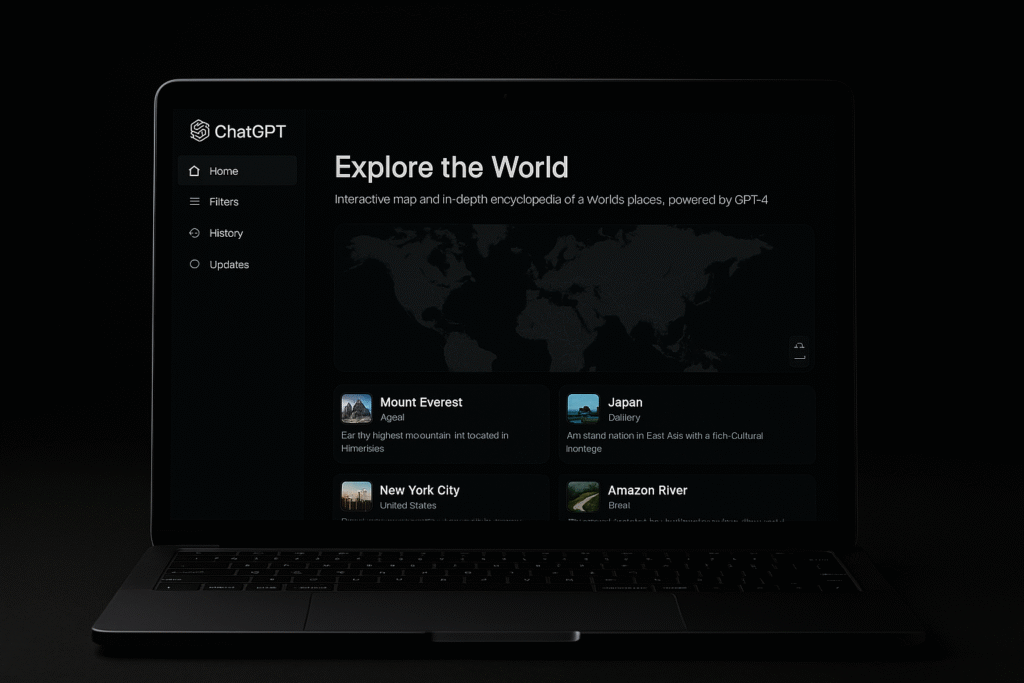Go to the History section
Screen dimensions: 1024x683
(x=226, y=233)
